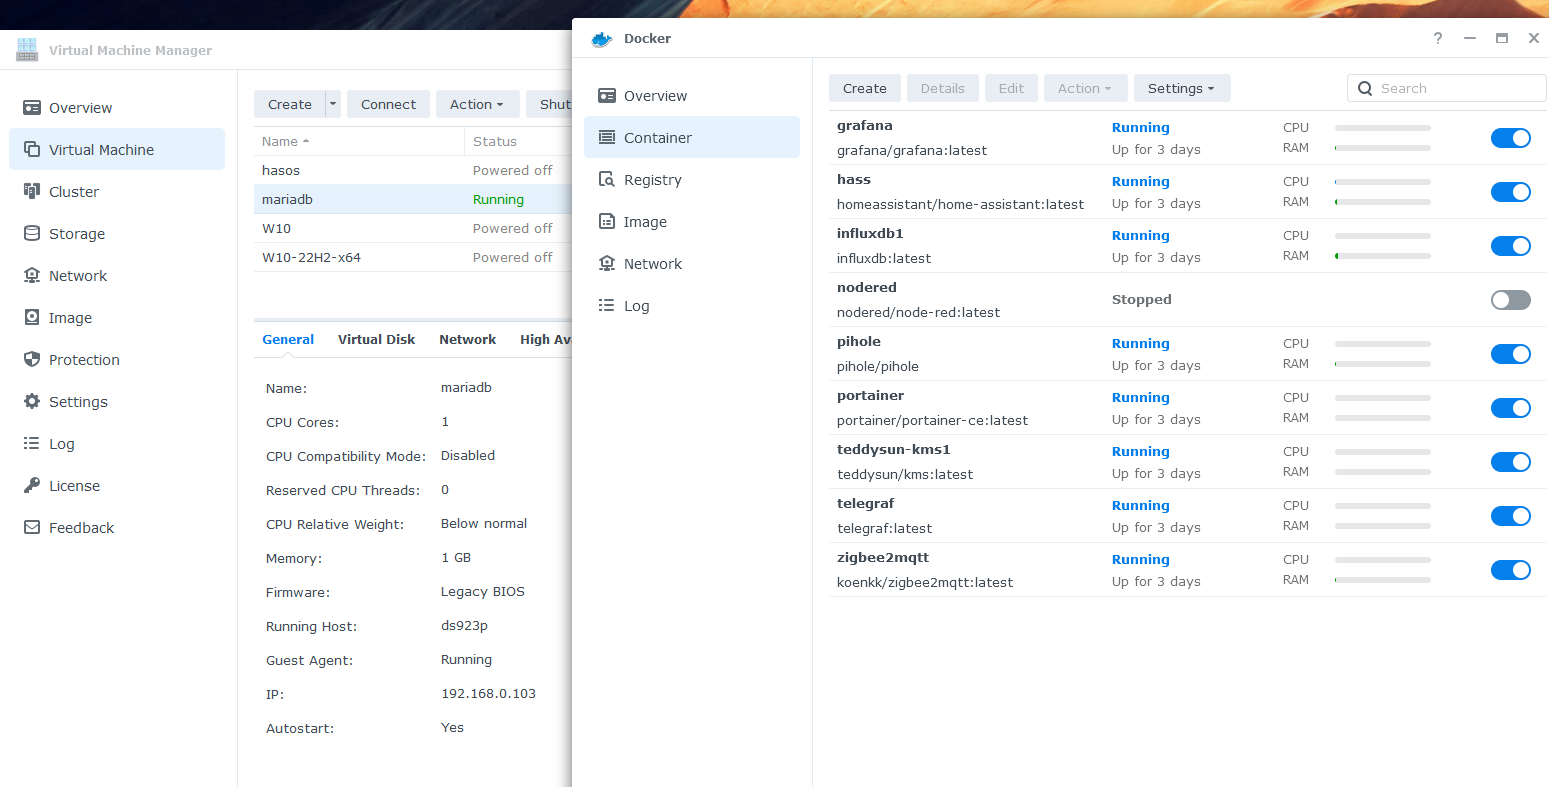Click the magnifier icon in Docker search box
Viewport: 1549px width, 787px height.
pos(1365,88)
